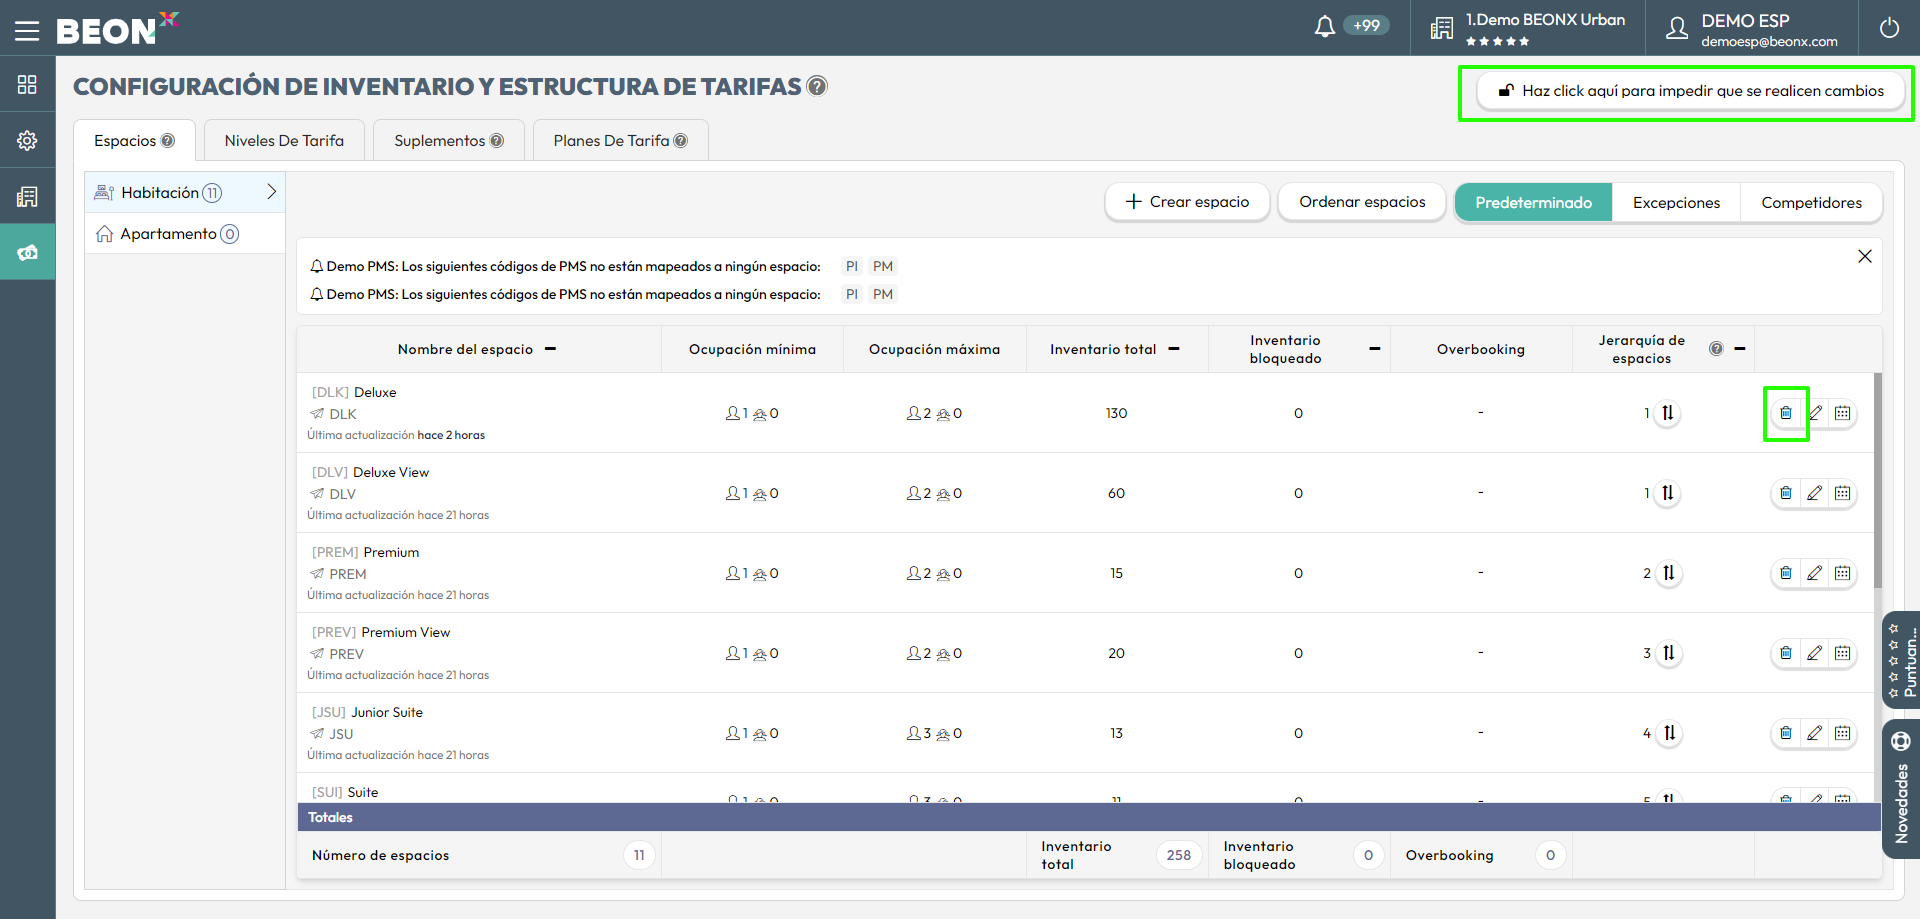Open the building icon in sidebar

click(x=27, y=196)
